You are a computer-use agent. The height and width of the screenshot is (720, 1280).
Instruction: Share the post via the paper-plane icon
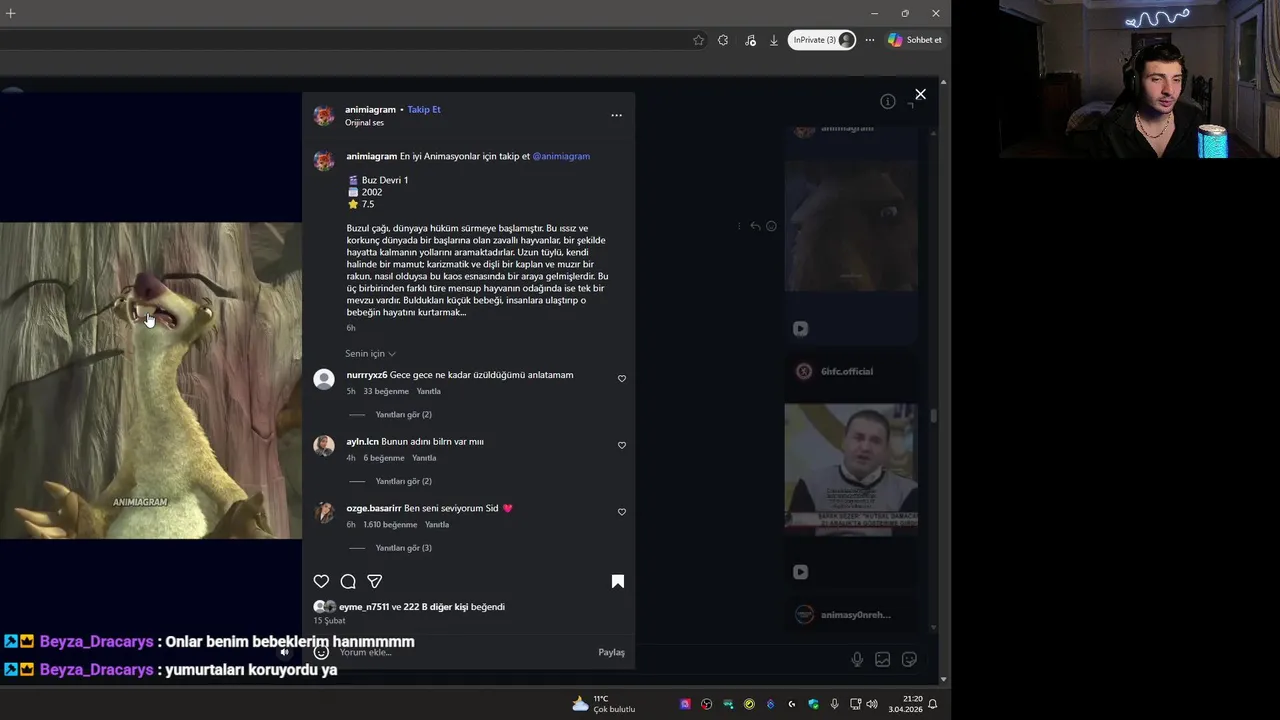375,581
